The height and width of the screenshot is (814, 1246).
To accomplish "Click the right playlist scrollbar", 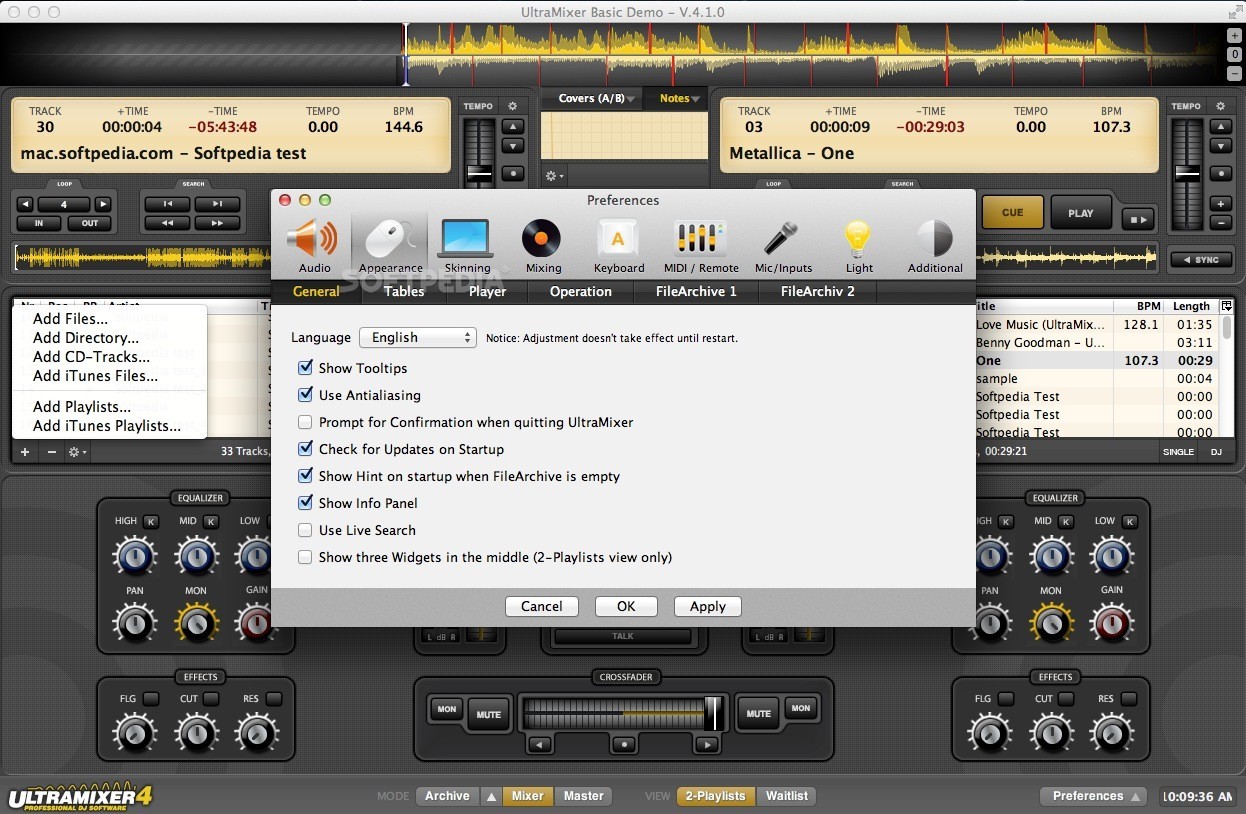I will (1227, 329).
